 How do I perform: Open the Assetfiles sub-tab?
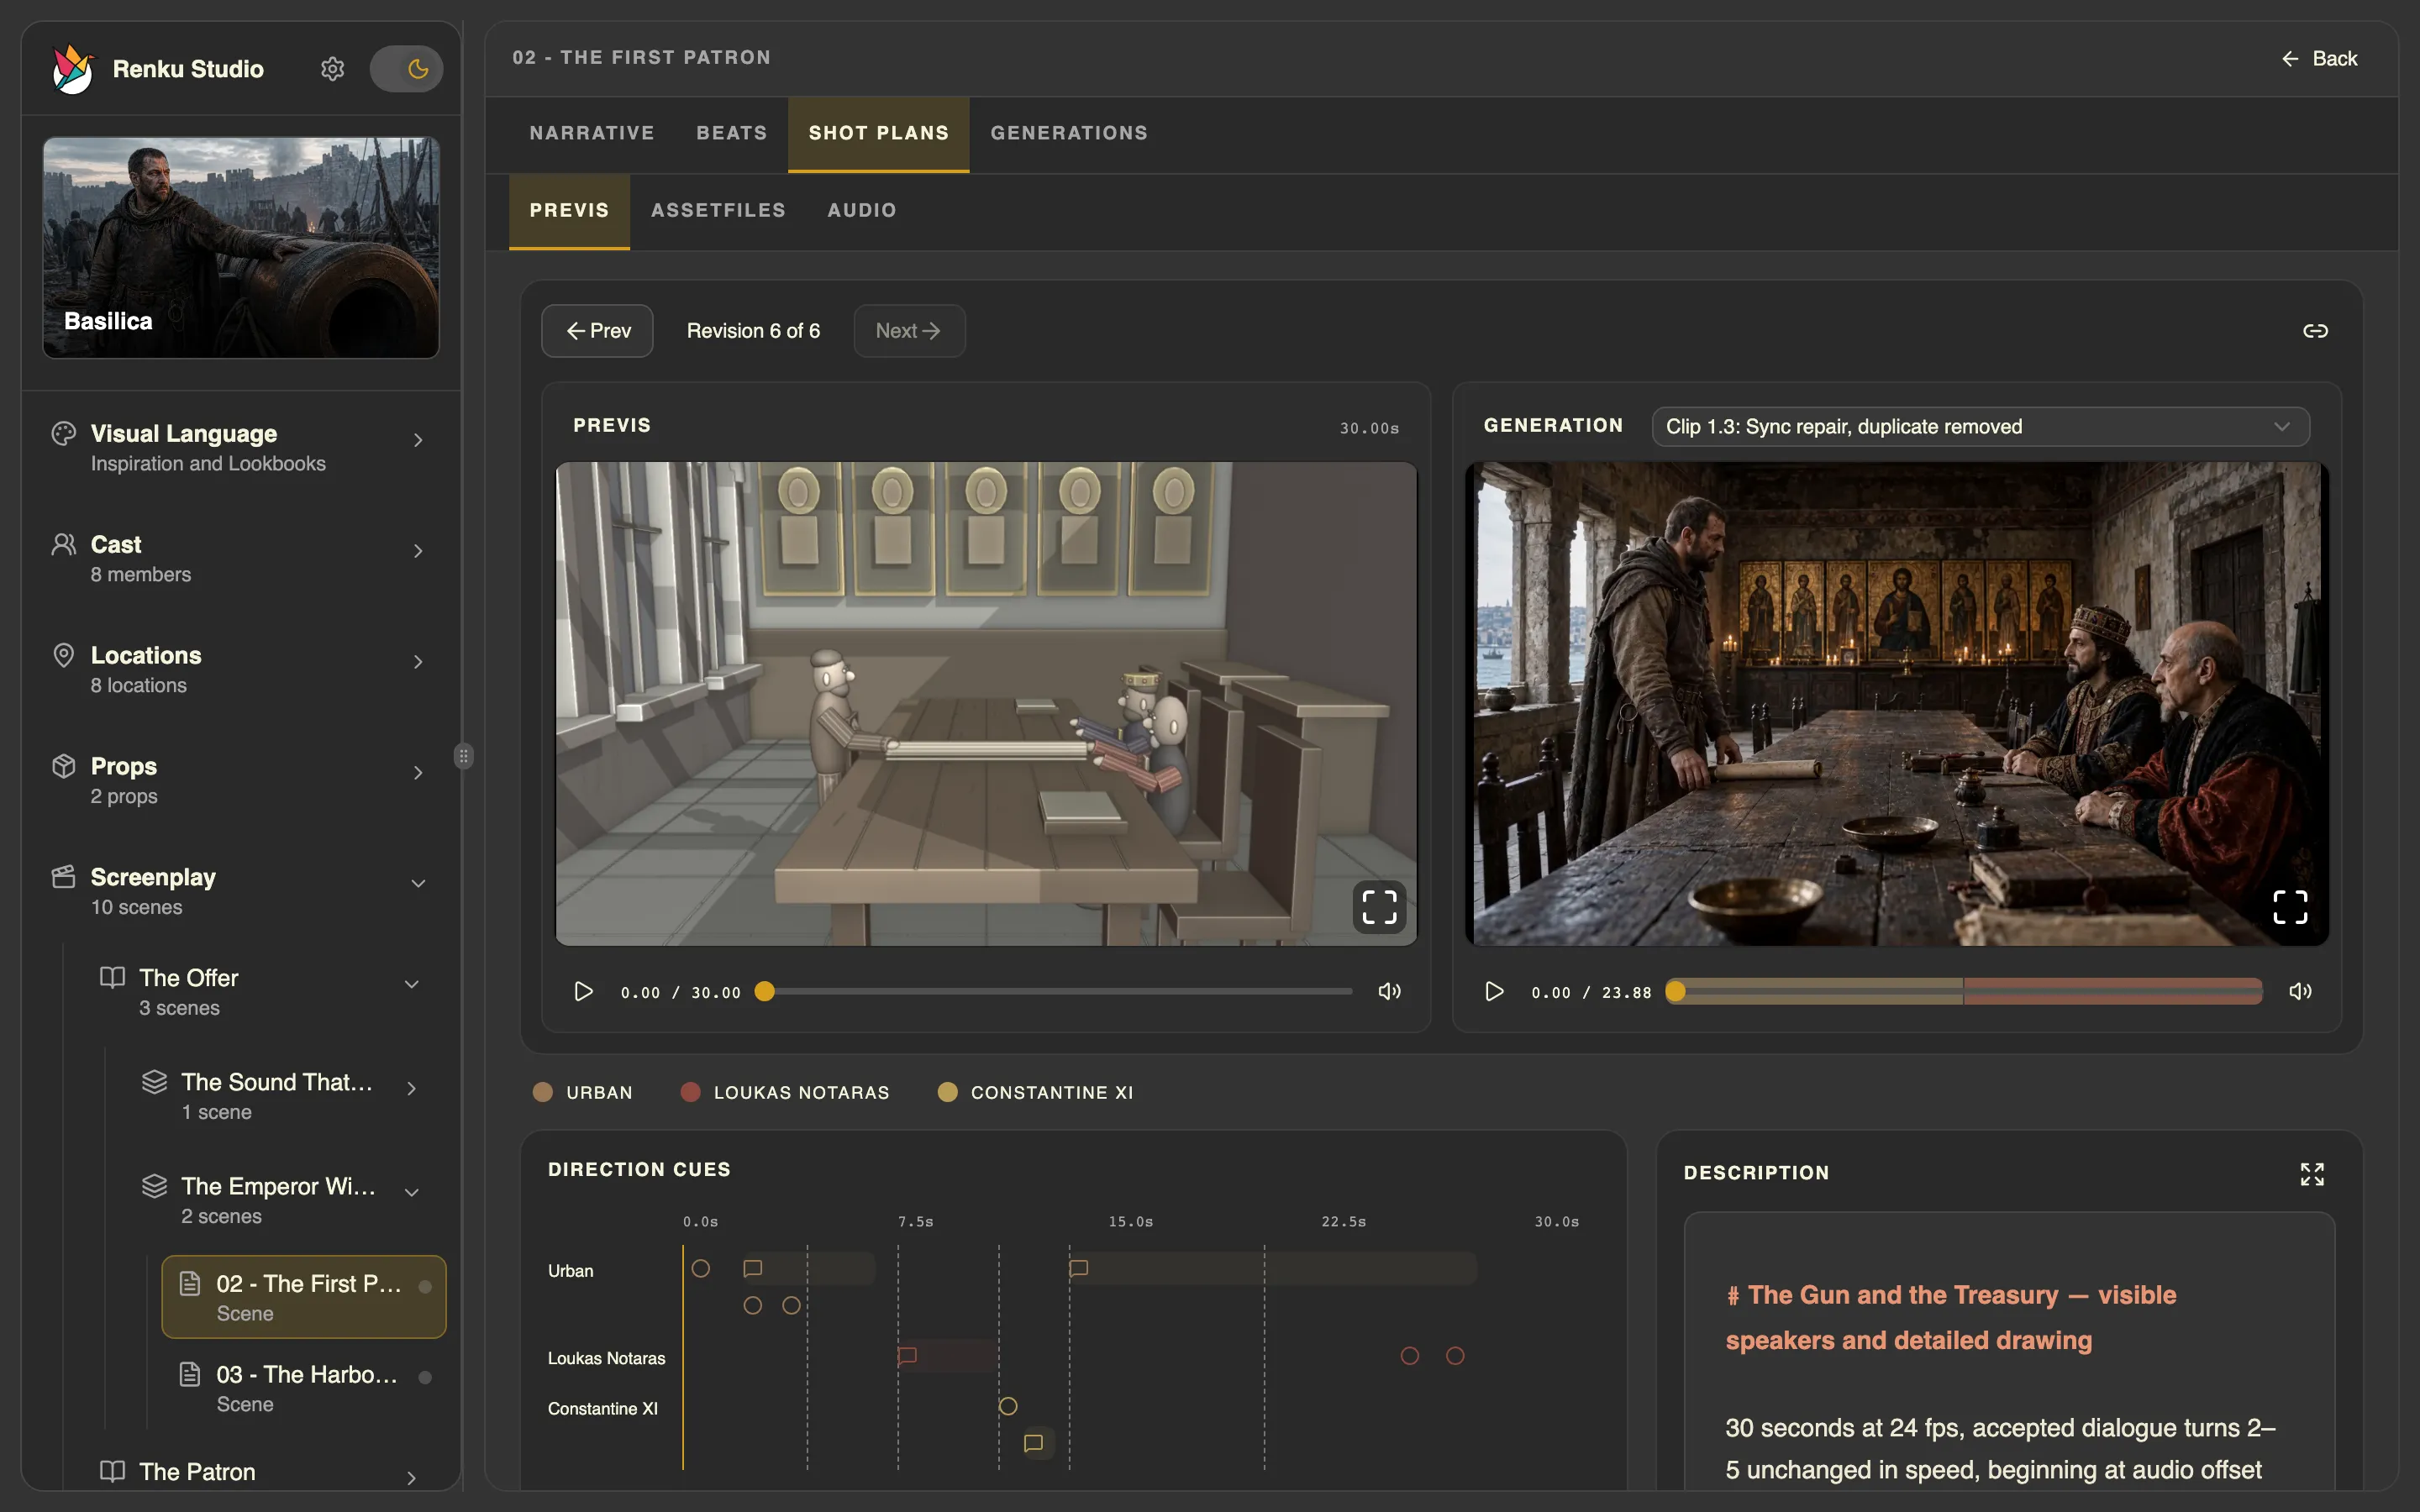(718, 211)
